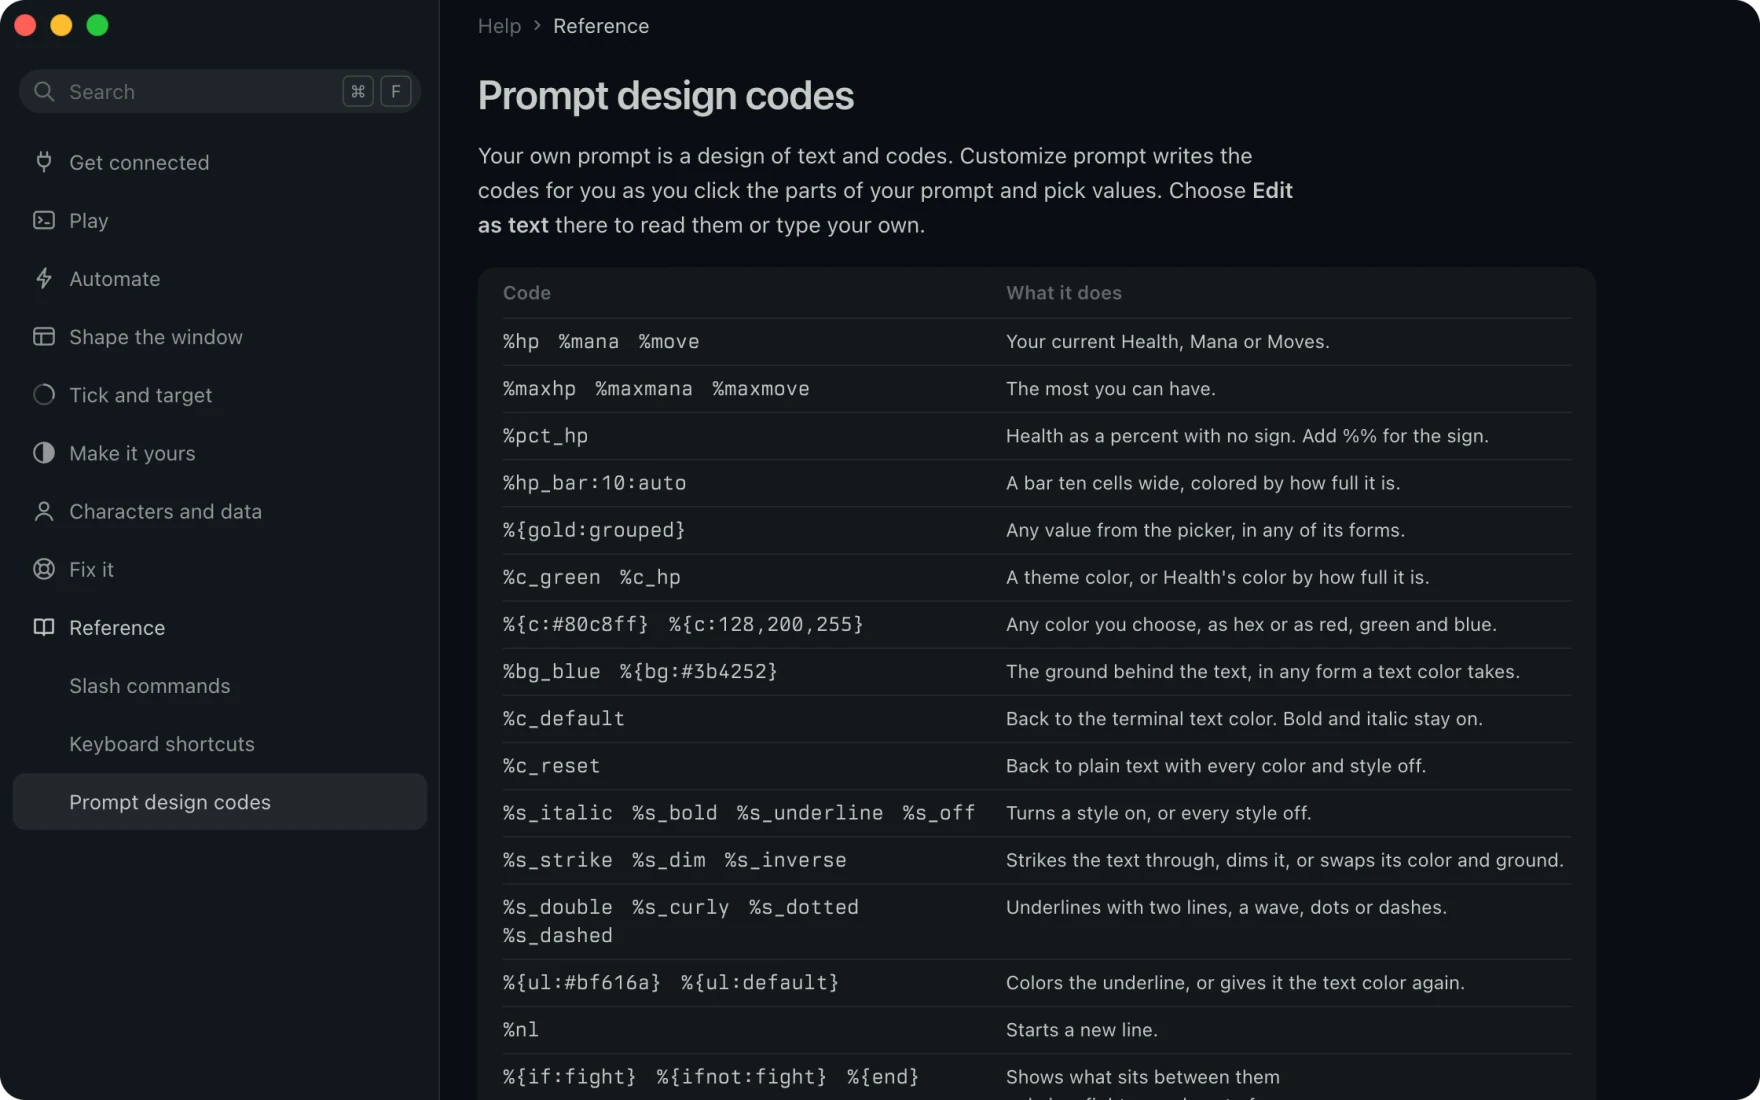Click the circle icon beside Tick and target
Screen dimensions: 1760x1100
tap(44, 394)
